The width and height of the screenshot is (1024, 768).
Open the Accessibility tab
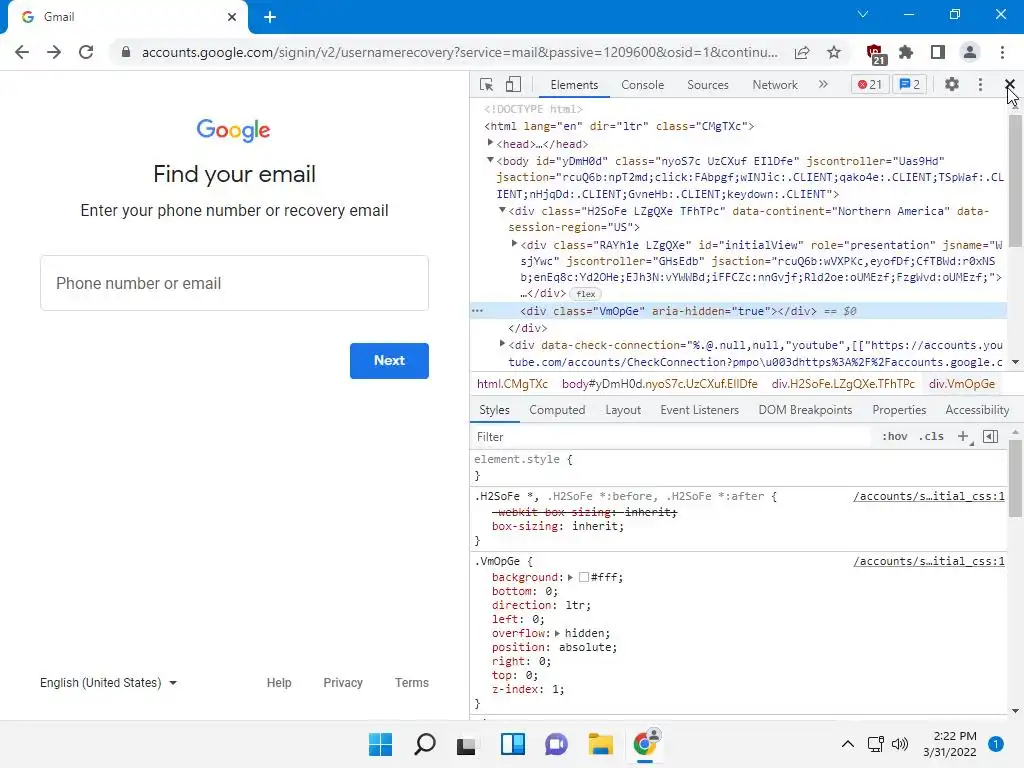coord(977,410)
